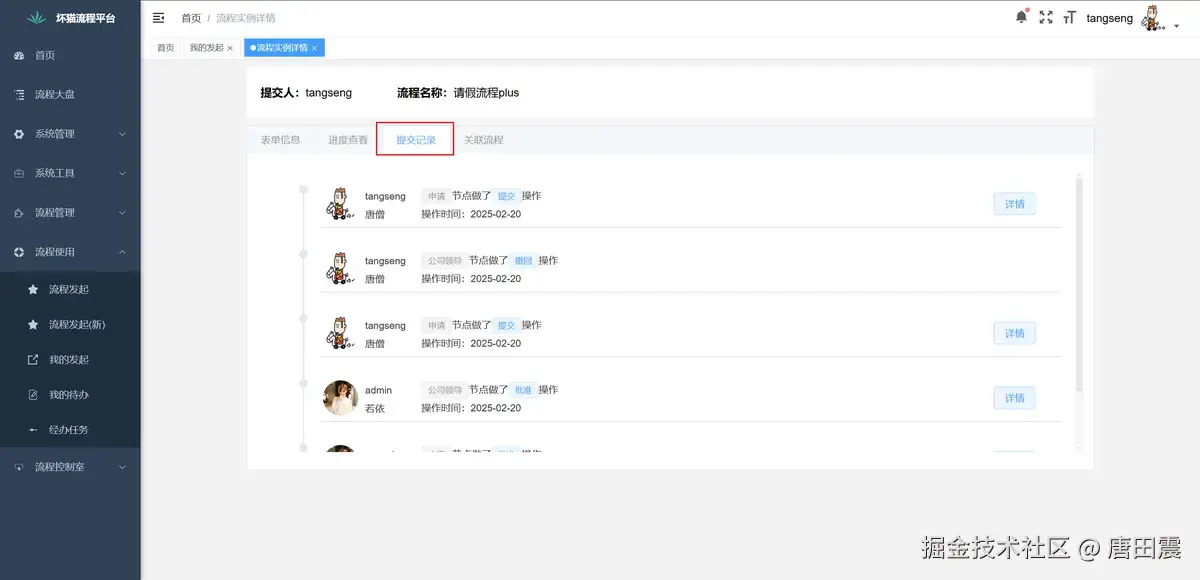The height and width of the screenshot is (580, 1200).
Task: Click the 提交人 value tangseng
Action: point(329,93)
